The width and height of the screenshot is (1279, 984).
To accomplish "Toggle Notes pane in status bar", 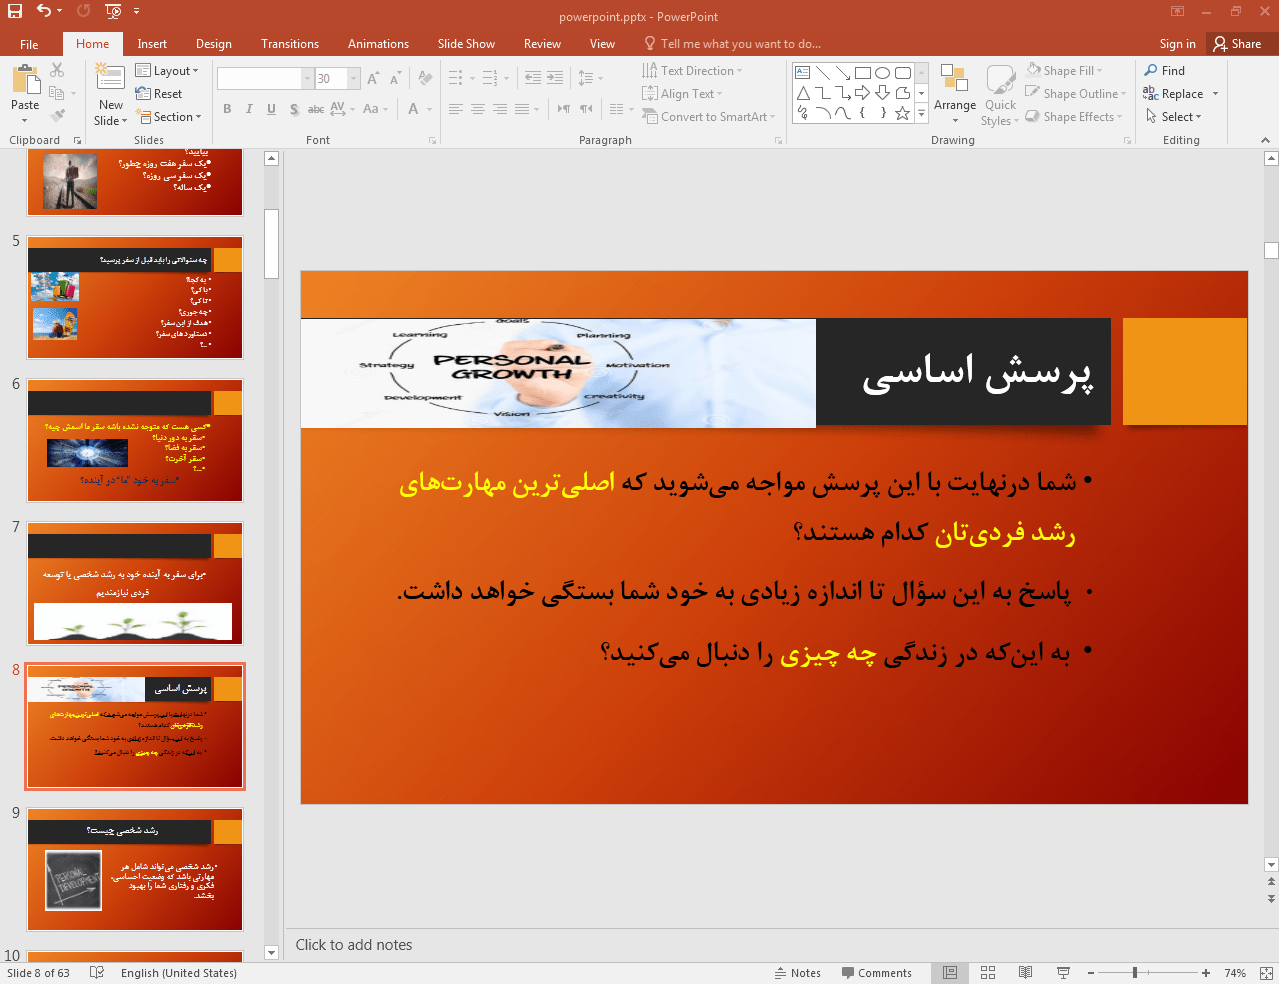I will 797,973.
